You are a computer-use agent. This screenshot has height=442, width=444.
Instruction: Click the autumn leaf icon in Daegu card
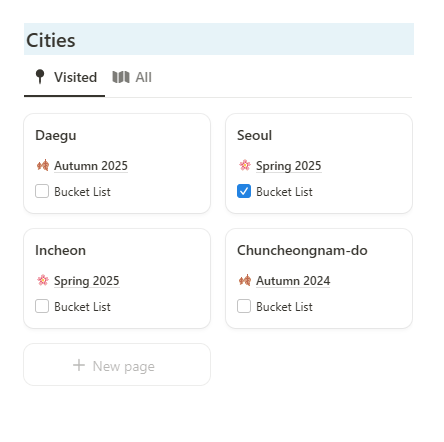43,165
